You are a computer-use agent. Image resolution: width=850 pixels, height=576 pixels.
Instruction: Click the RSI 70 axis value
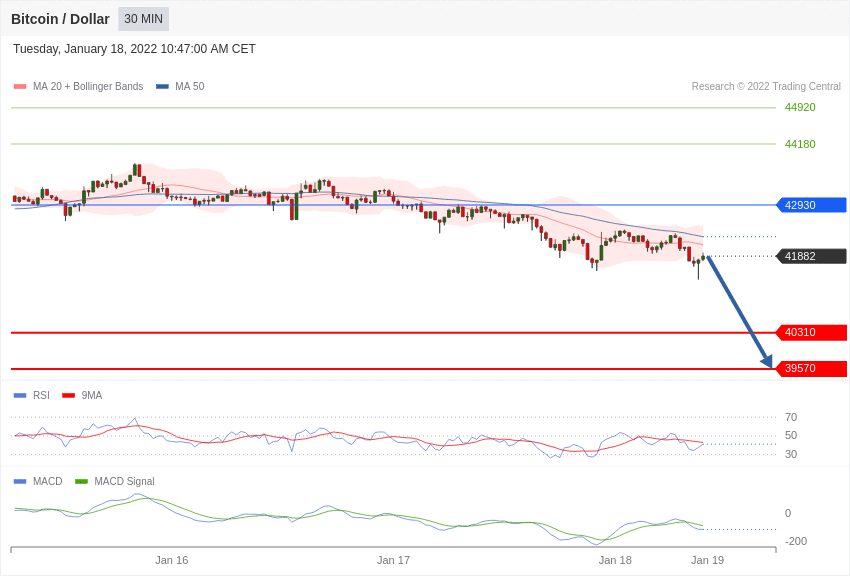(791, 417)
